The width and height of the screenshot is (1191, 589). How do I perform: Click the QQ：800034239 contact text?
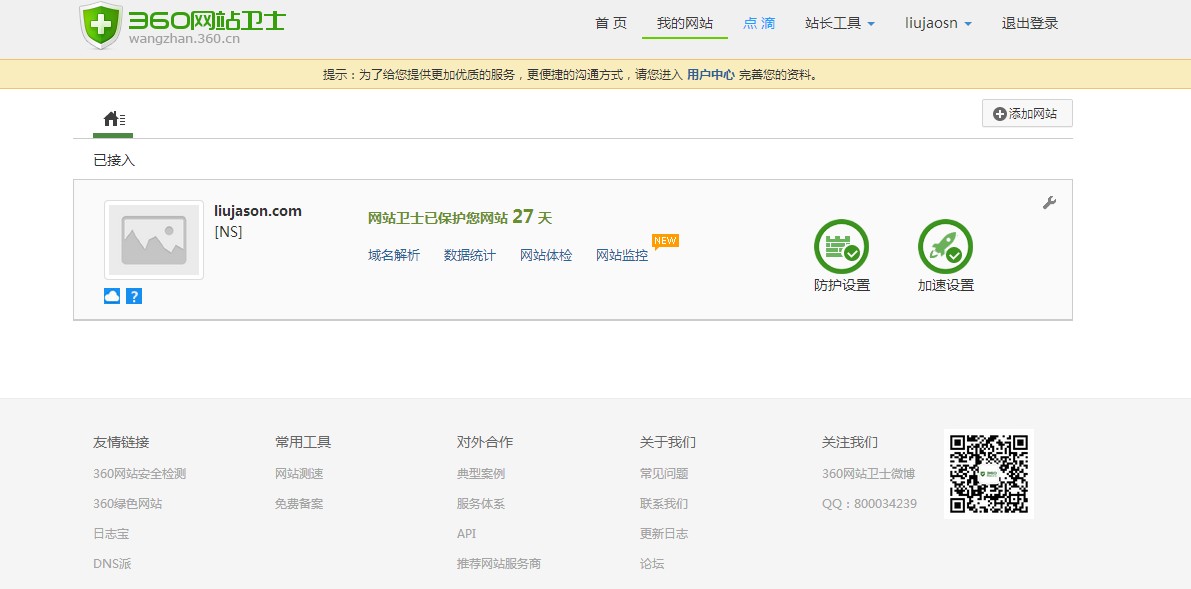click(869, 504)
